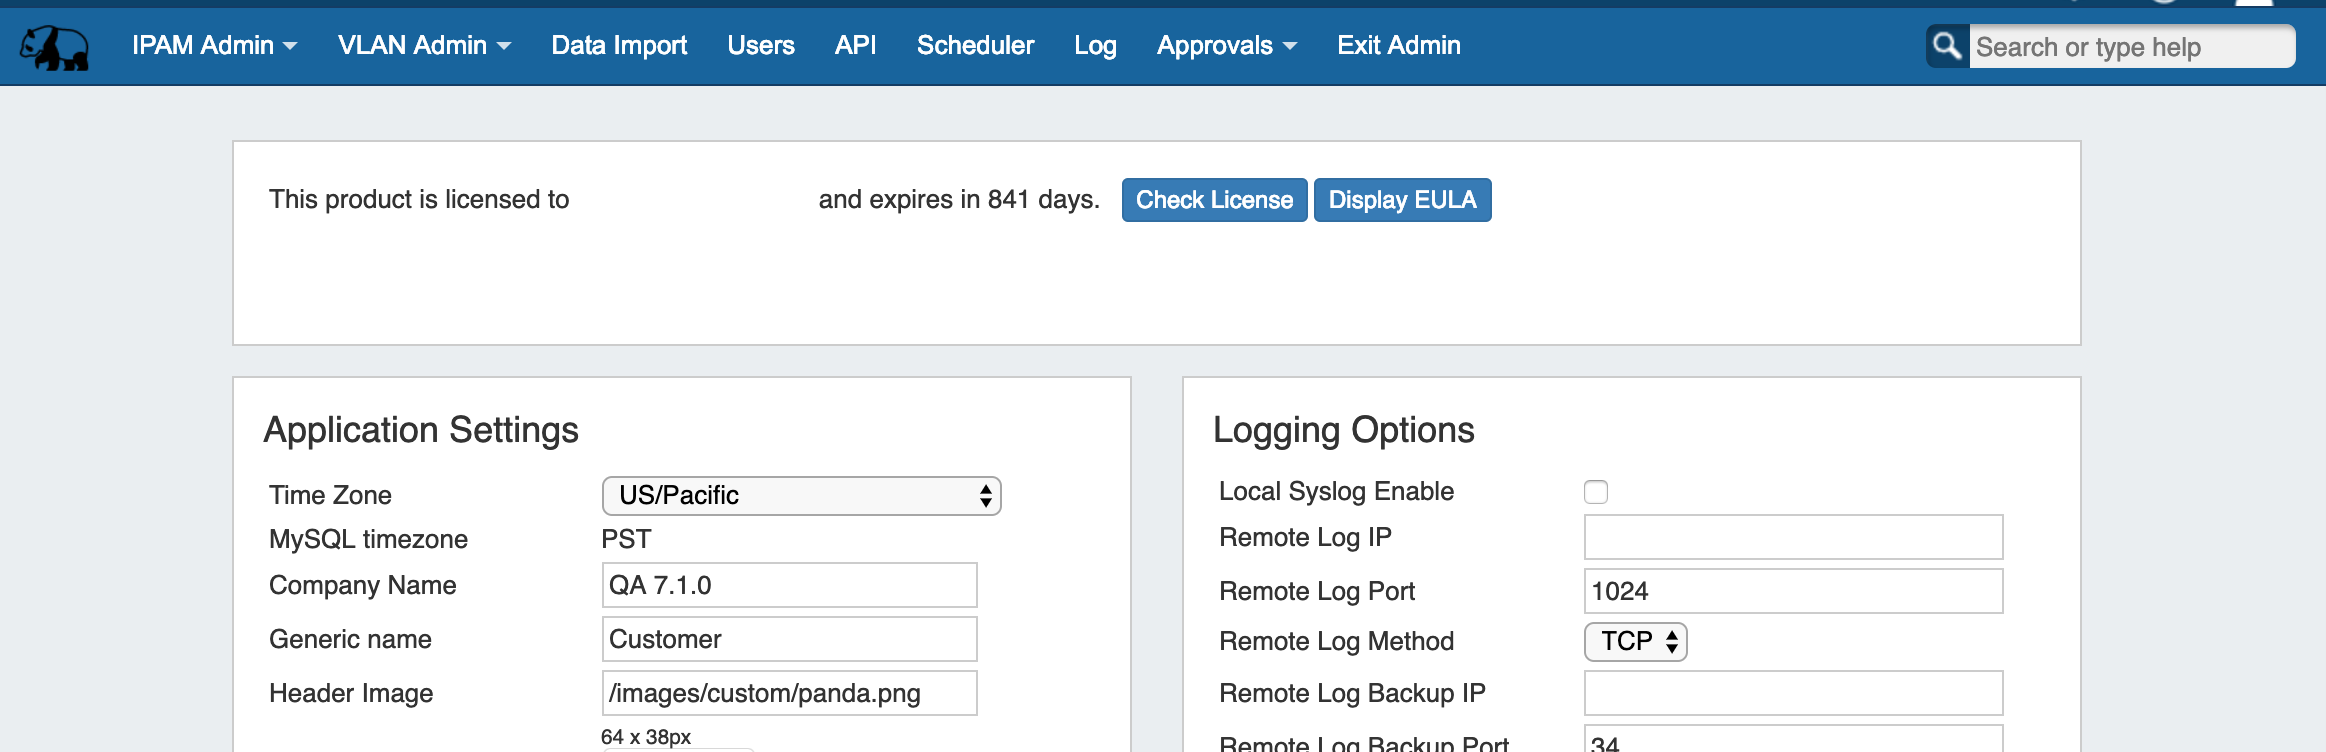Viewport: 2326px width, 752px height.
Task: Click the Display EULA button
Action: pos(1402,200)
